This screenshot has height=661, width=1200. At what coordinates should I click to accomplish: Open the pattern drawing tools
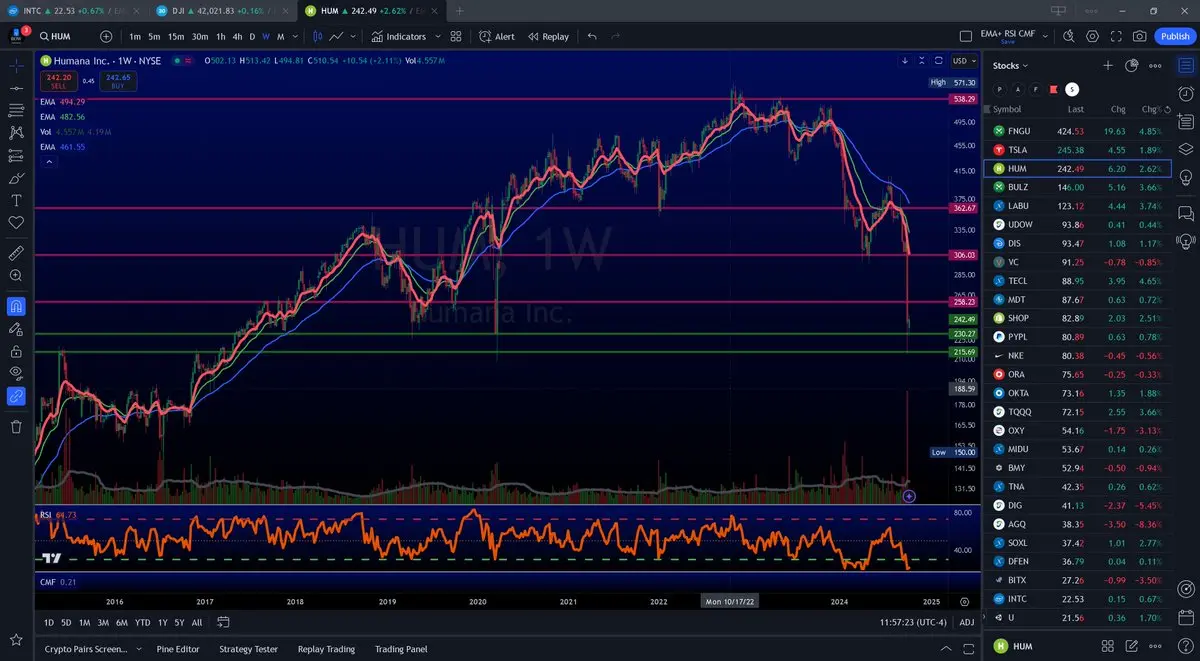(x=16, y=132)
